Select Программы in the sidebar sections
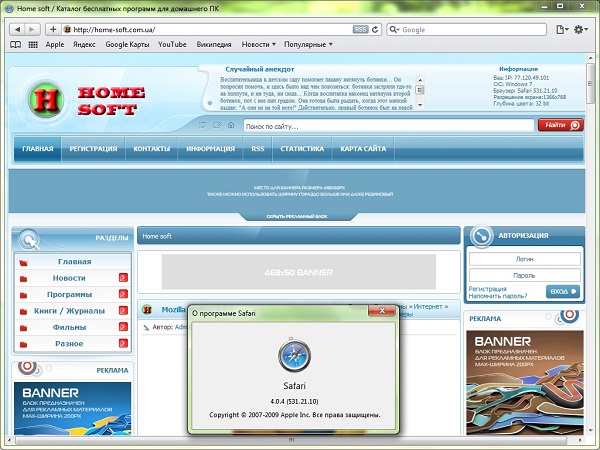The height and width of the screenshot is (450, 600). point(70,294)
